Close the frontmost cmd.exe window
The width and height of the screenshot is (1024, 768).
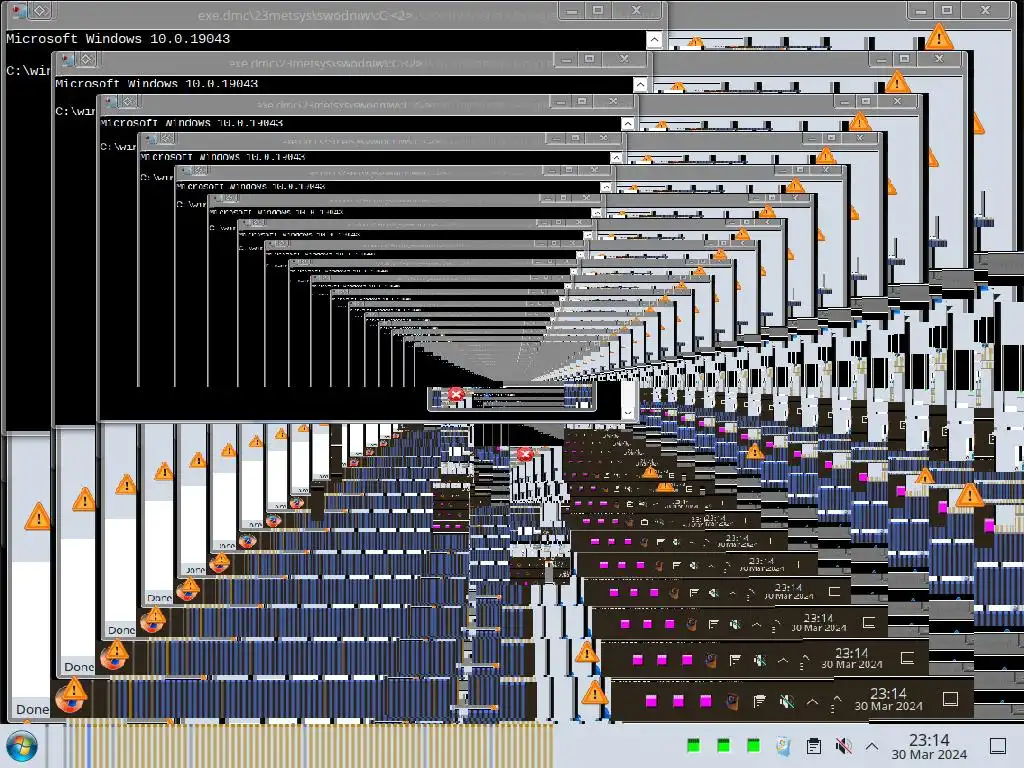635,10
